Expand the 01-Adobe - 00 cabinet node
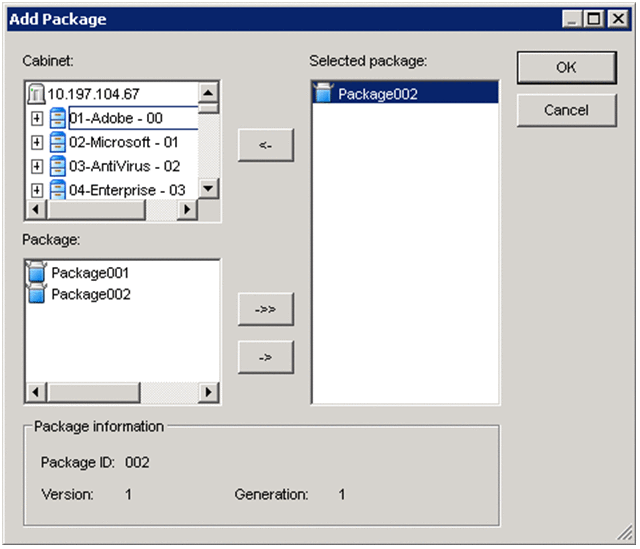Viewport: 640px width, 549px height. 37,118
